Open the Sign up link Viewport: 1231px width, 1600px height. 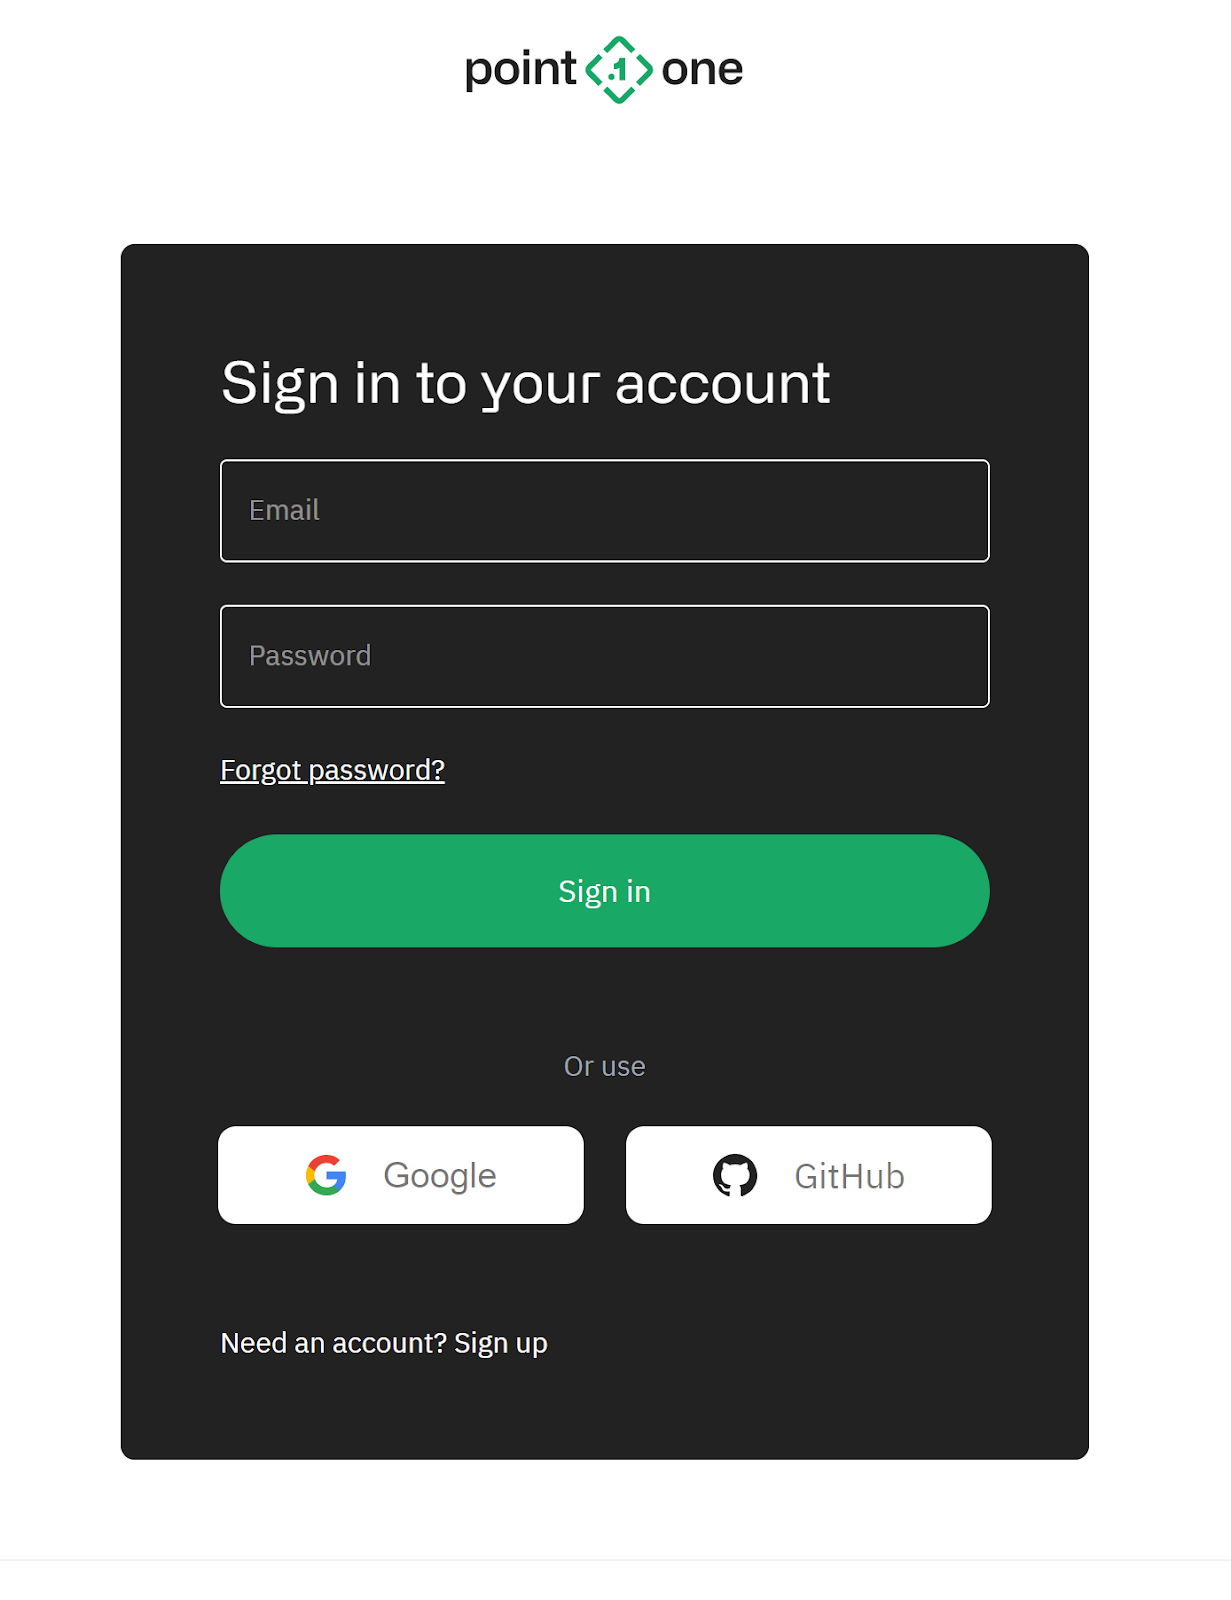[501, 1343]
